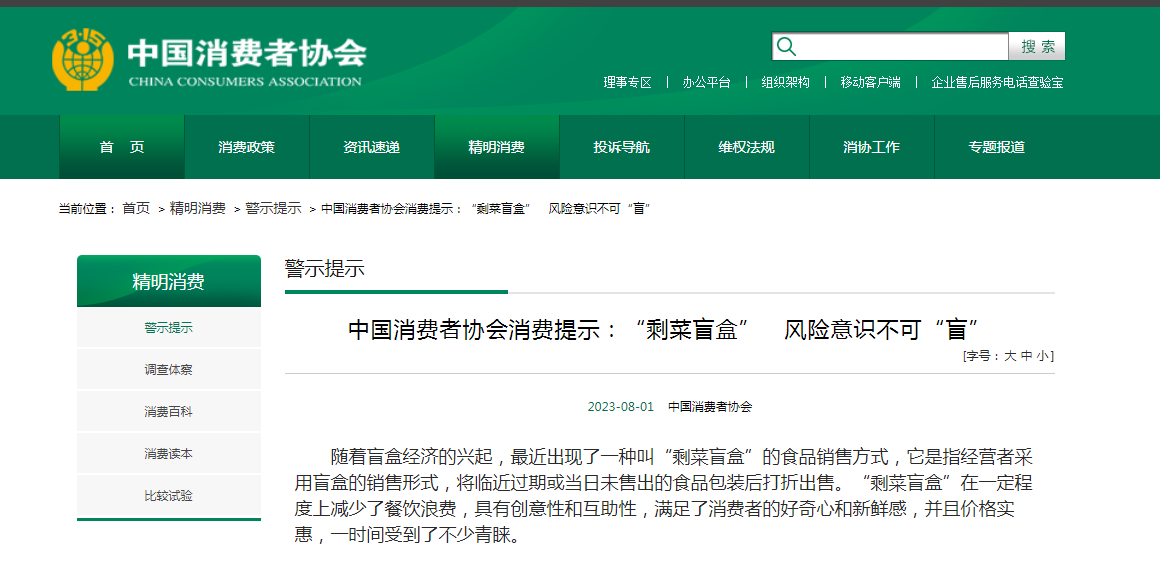1160x573 pixels.
Task: Open the 理事专区 link
Action: (627, 82)
